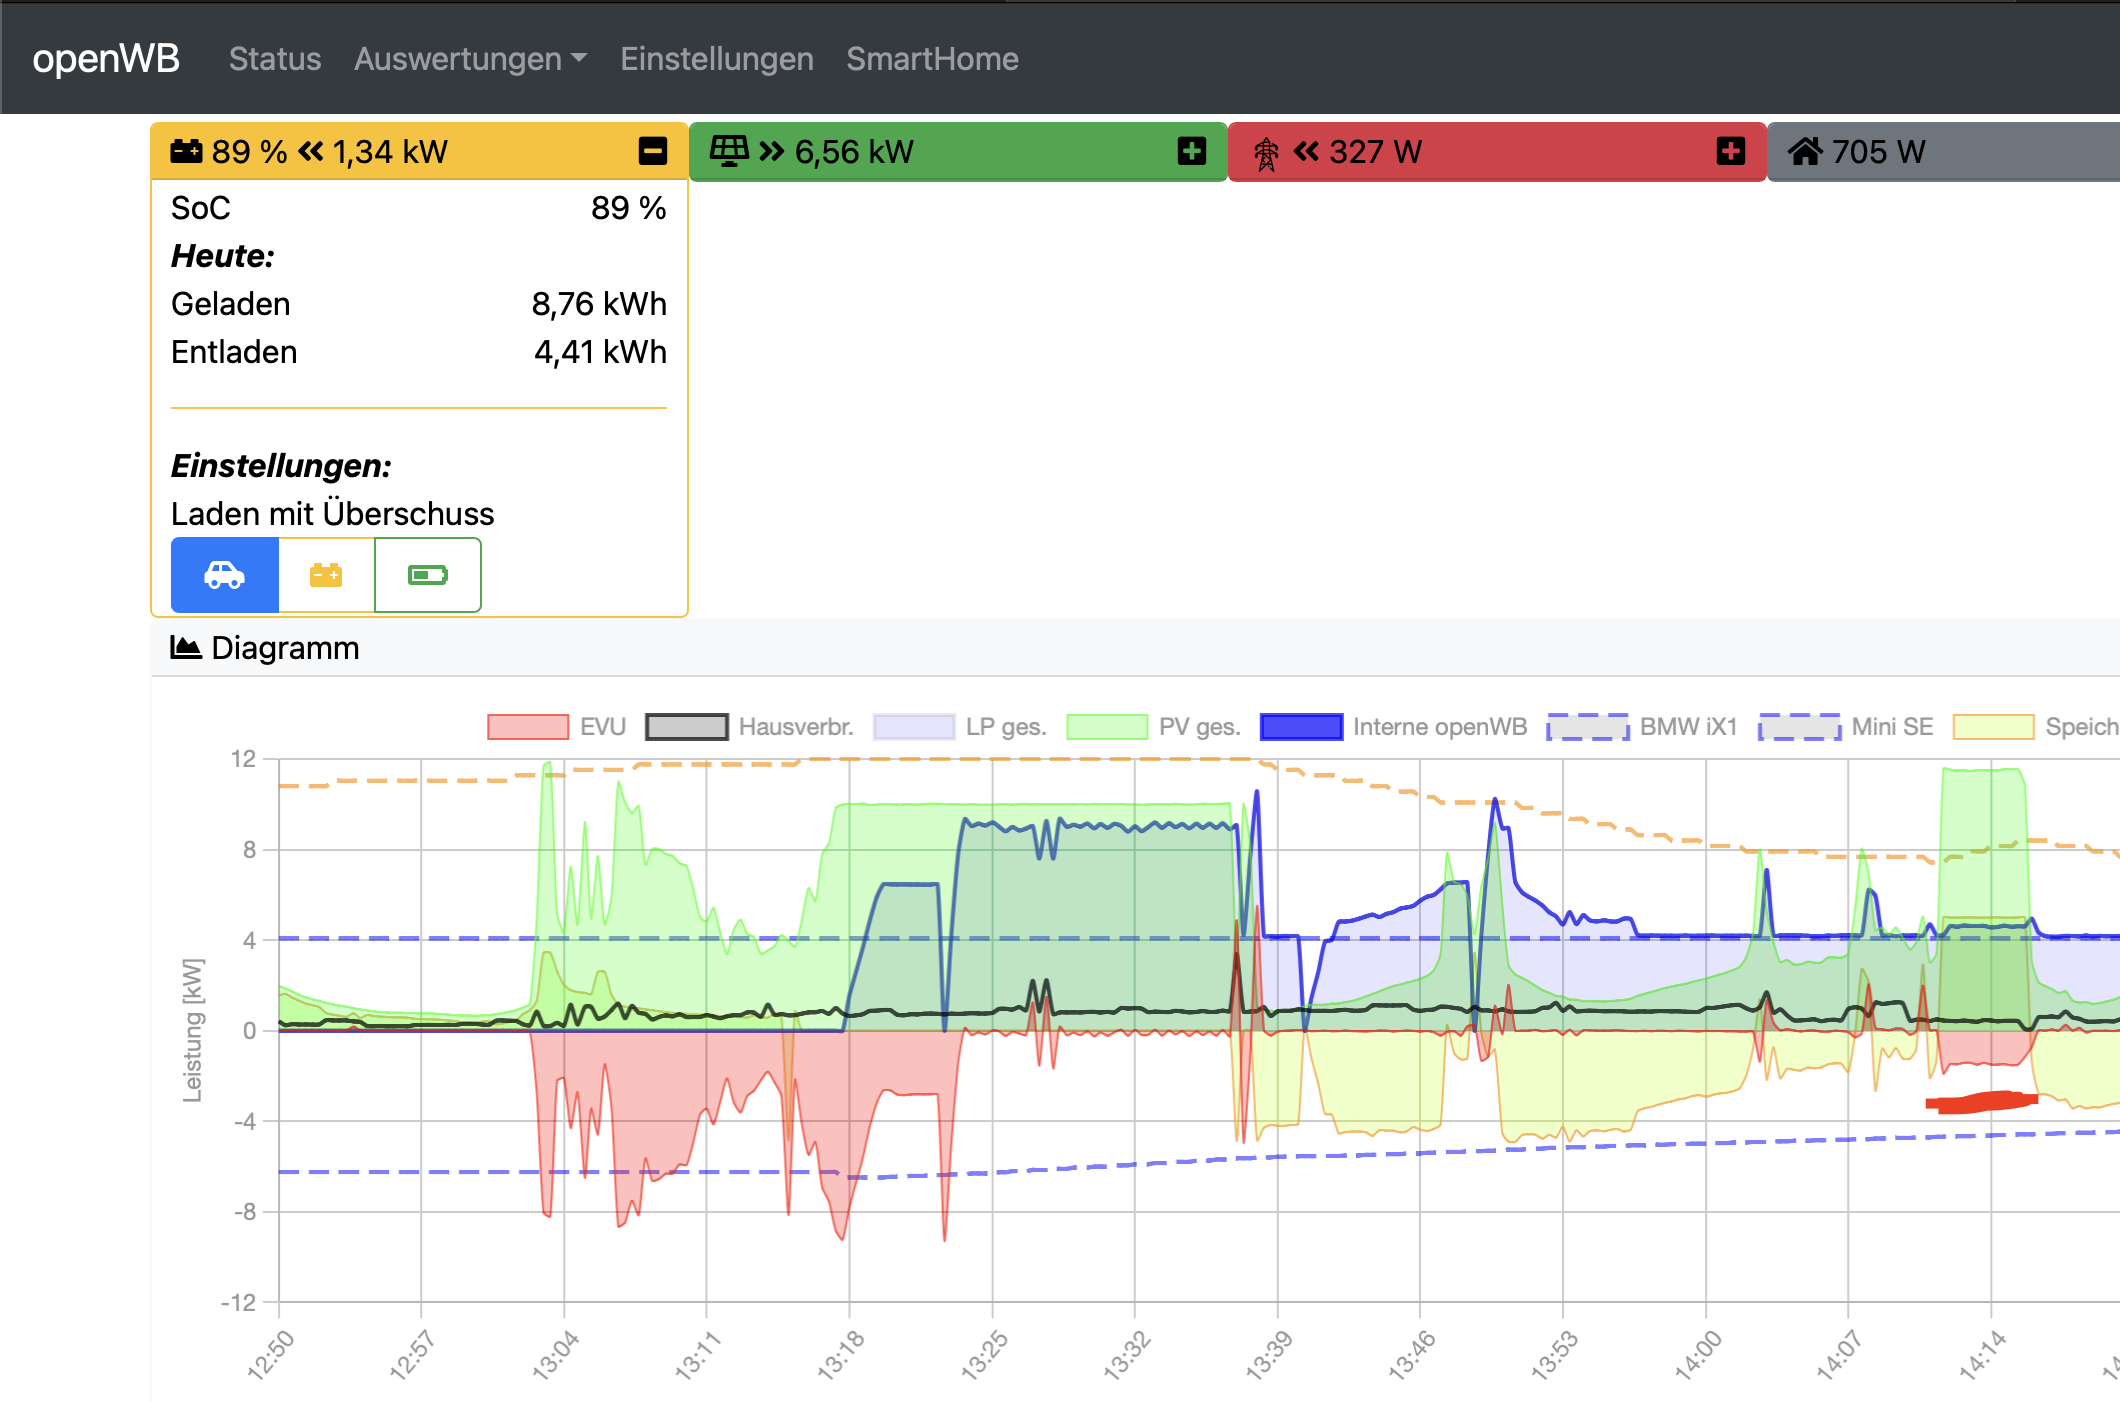2120x1402 pixels.
Task: Click the openWB brand logo
Action: 106,59
